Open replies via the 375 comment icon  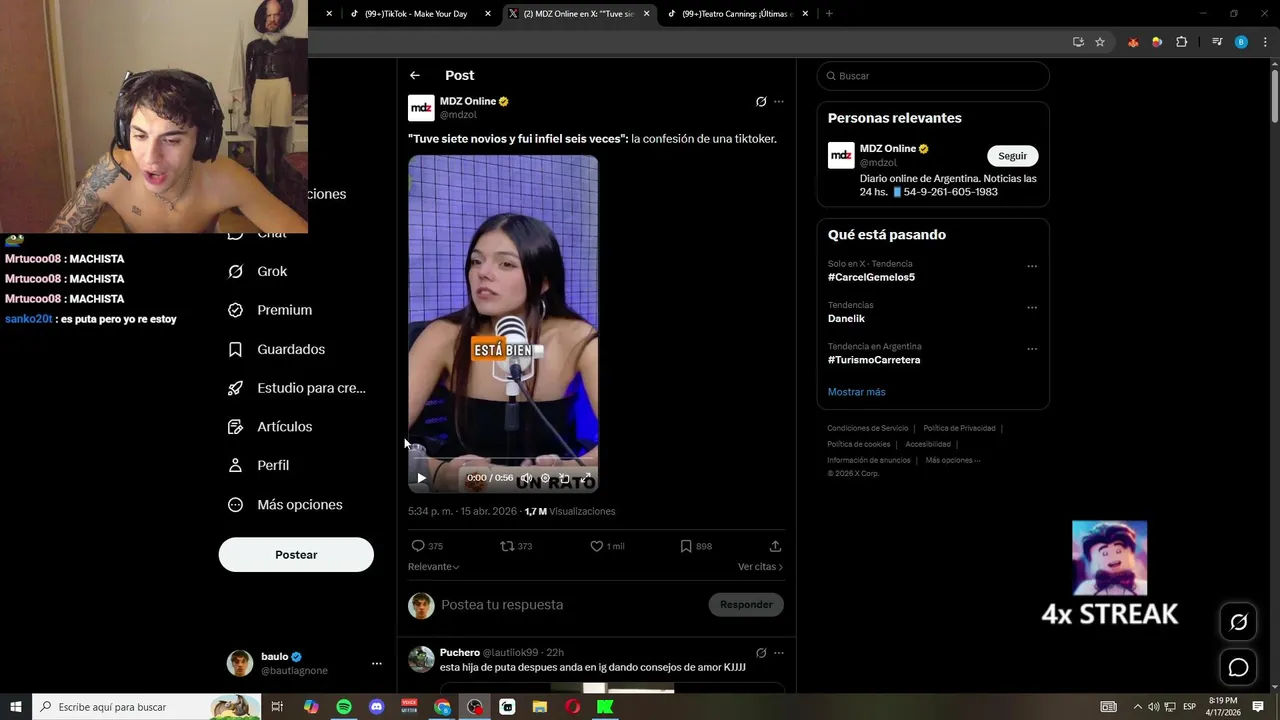coord(418,546)
